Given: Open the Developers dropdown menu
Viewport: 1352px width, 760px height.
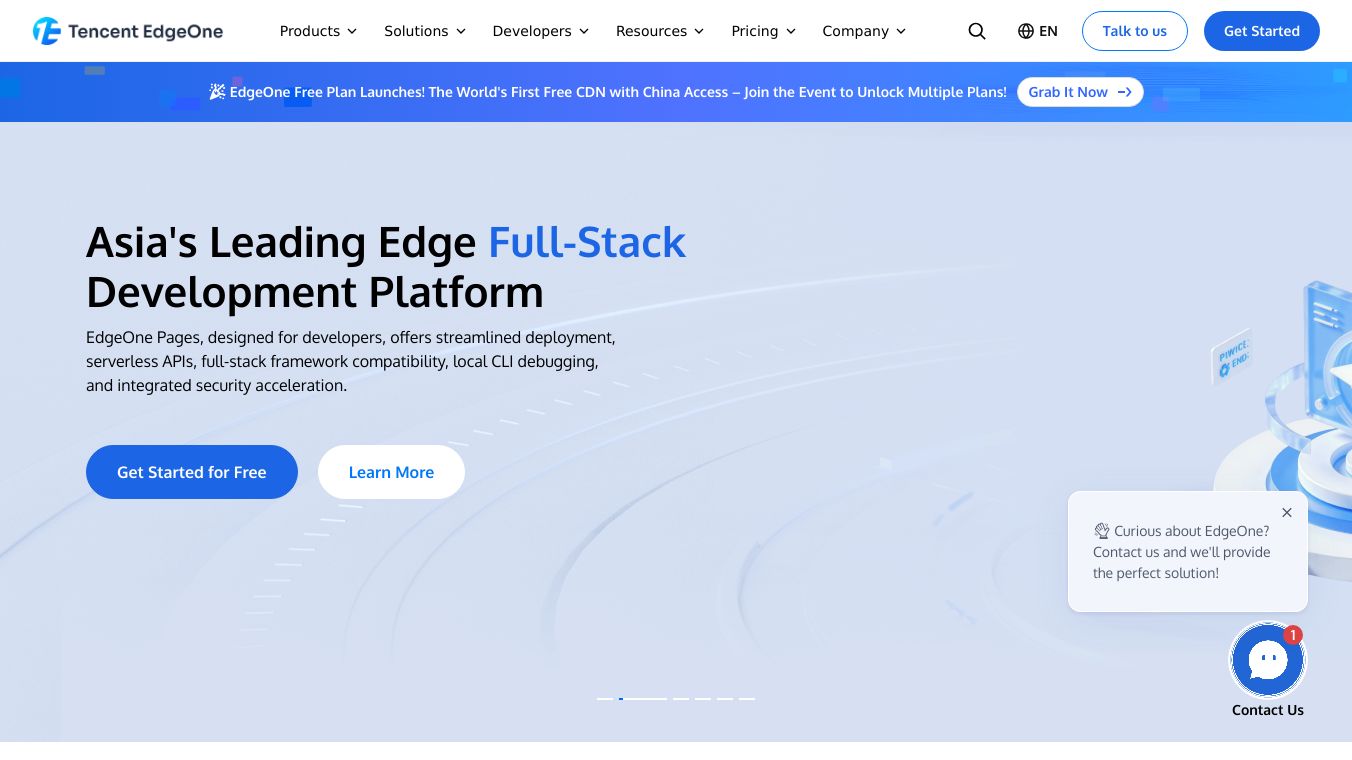Looking at the screenshot, I should coord(541,31).
